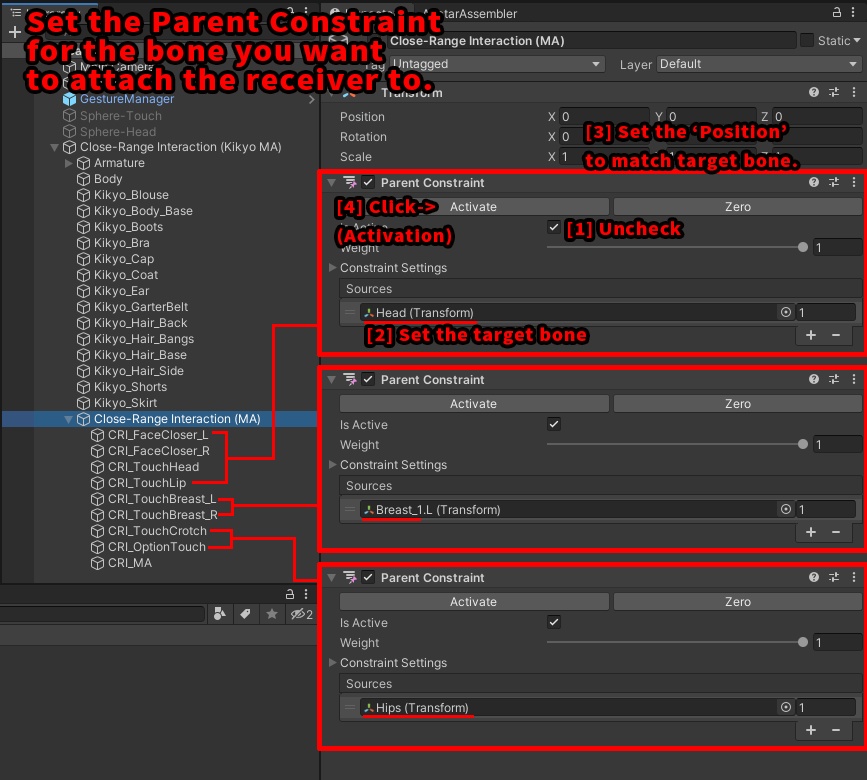Add a source to Head constraint list
The image size is (867, 780).
tap(811, 335)
